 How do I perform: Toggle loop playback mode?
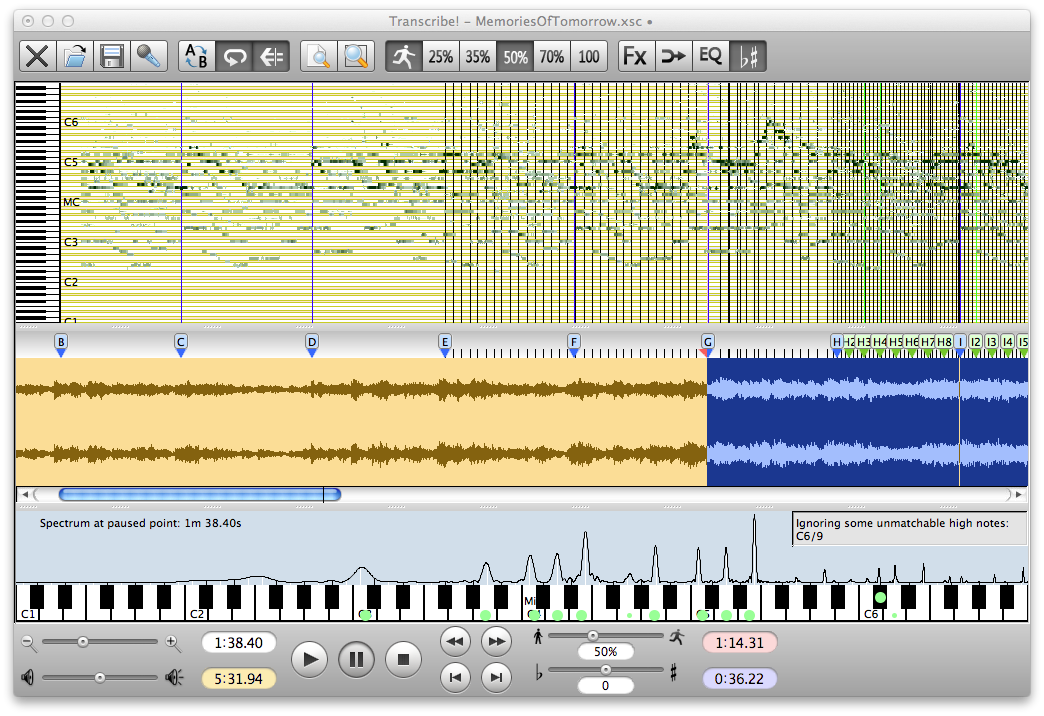click(233, 56)
